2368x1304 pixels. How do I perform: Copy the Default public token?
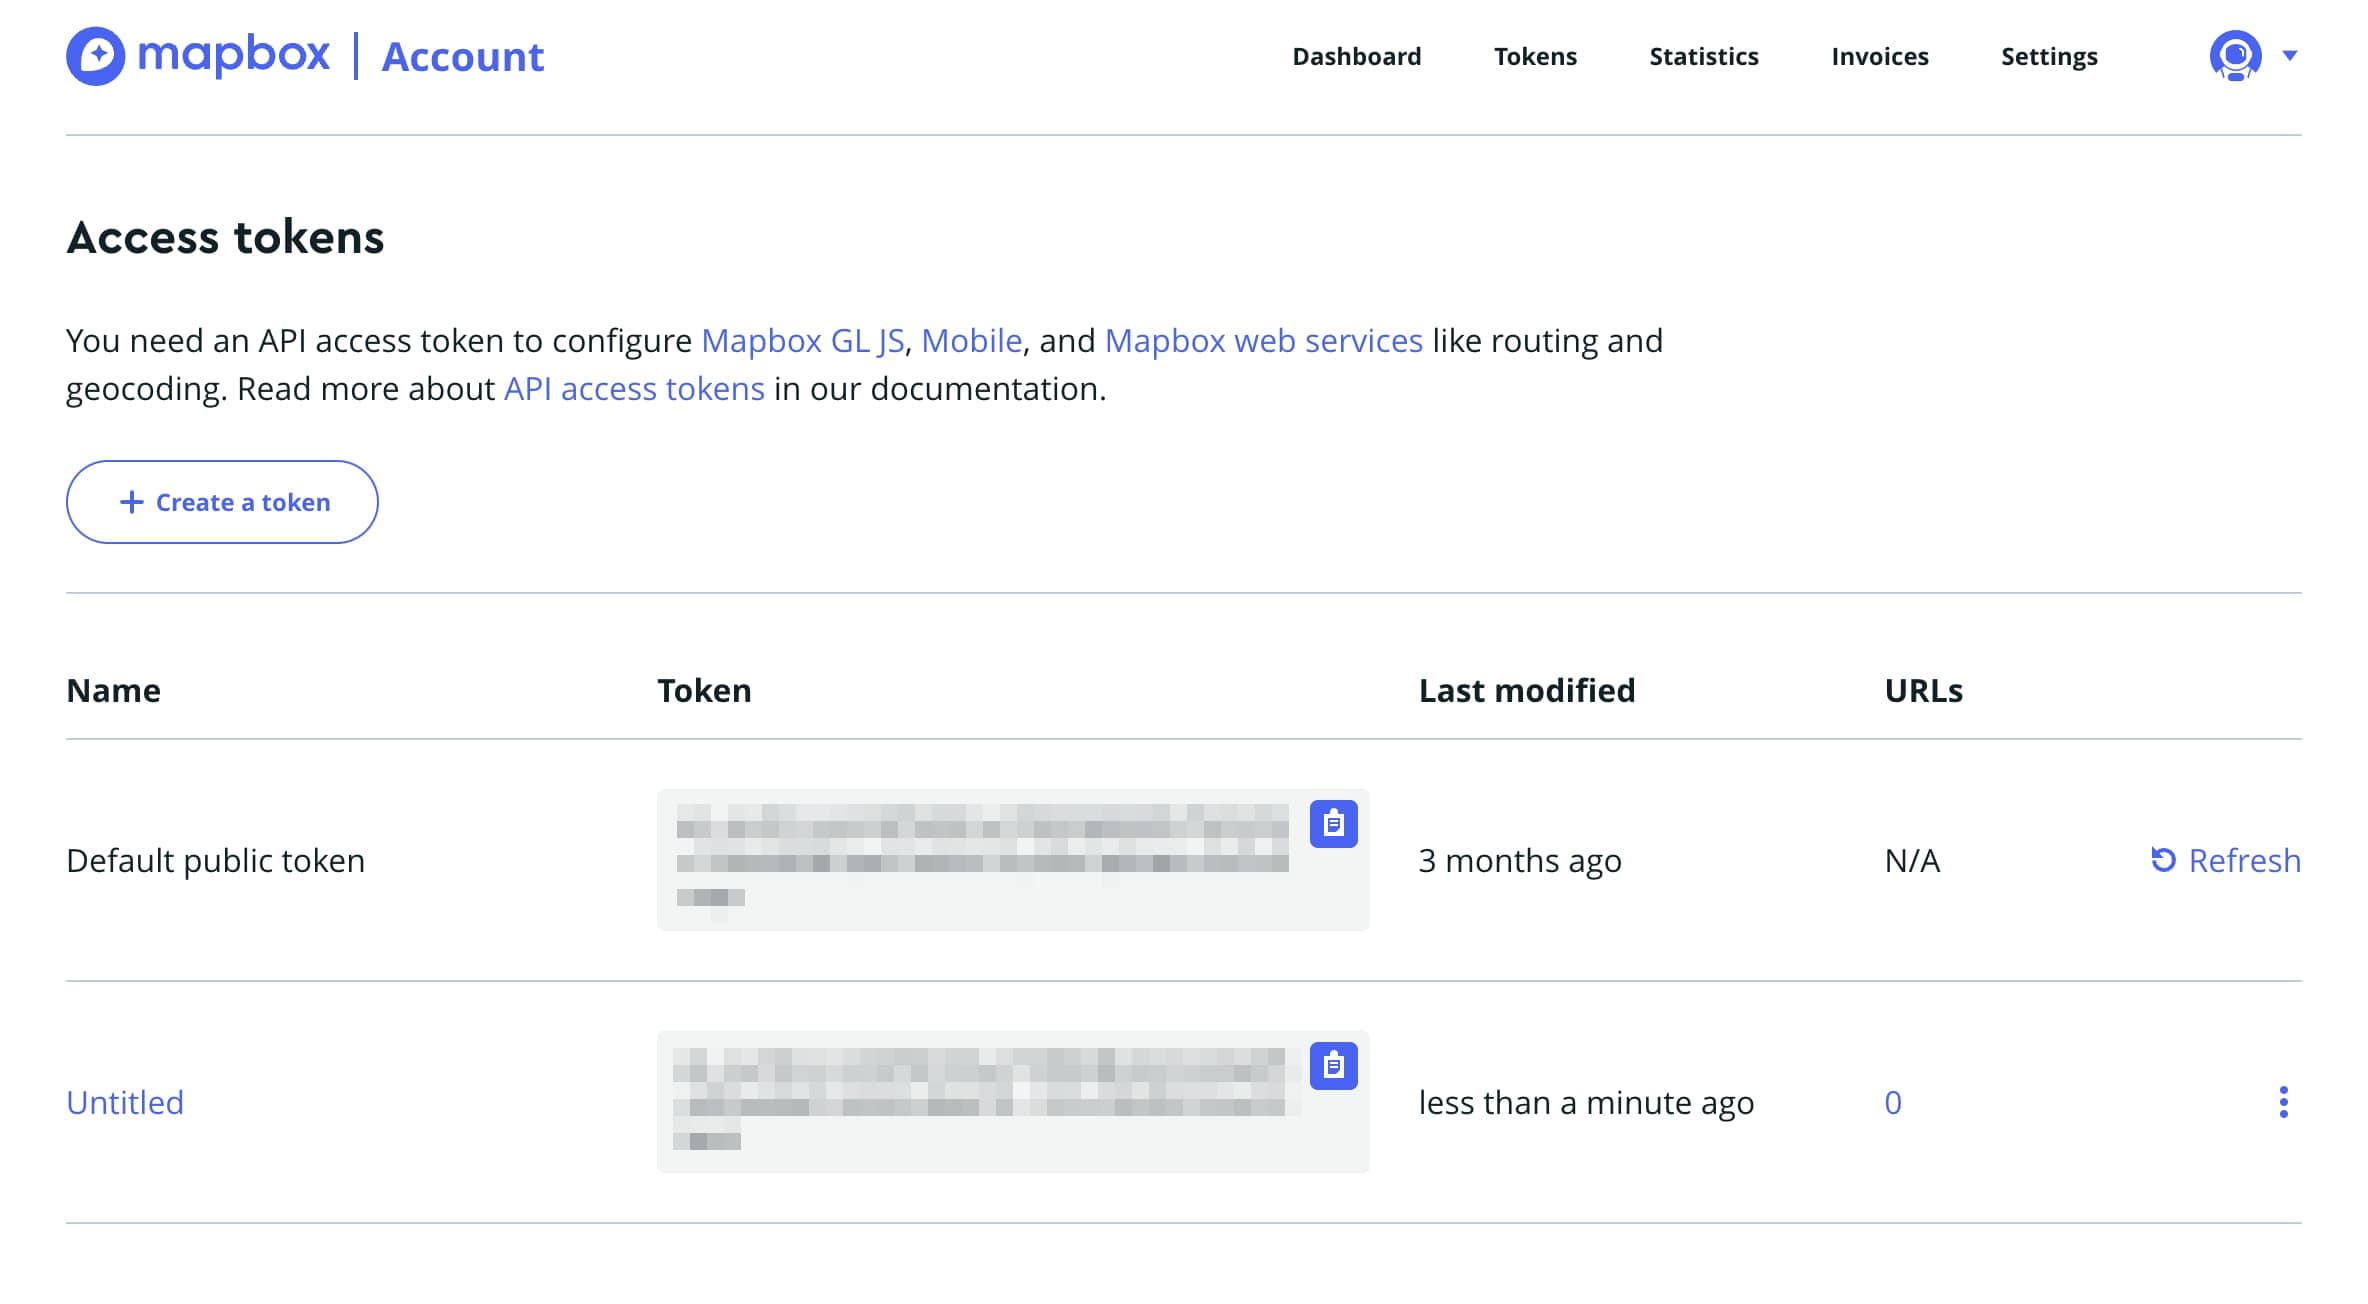coord(1333,824)
